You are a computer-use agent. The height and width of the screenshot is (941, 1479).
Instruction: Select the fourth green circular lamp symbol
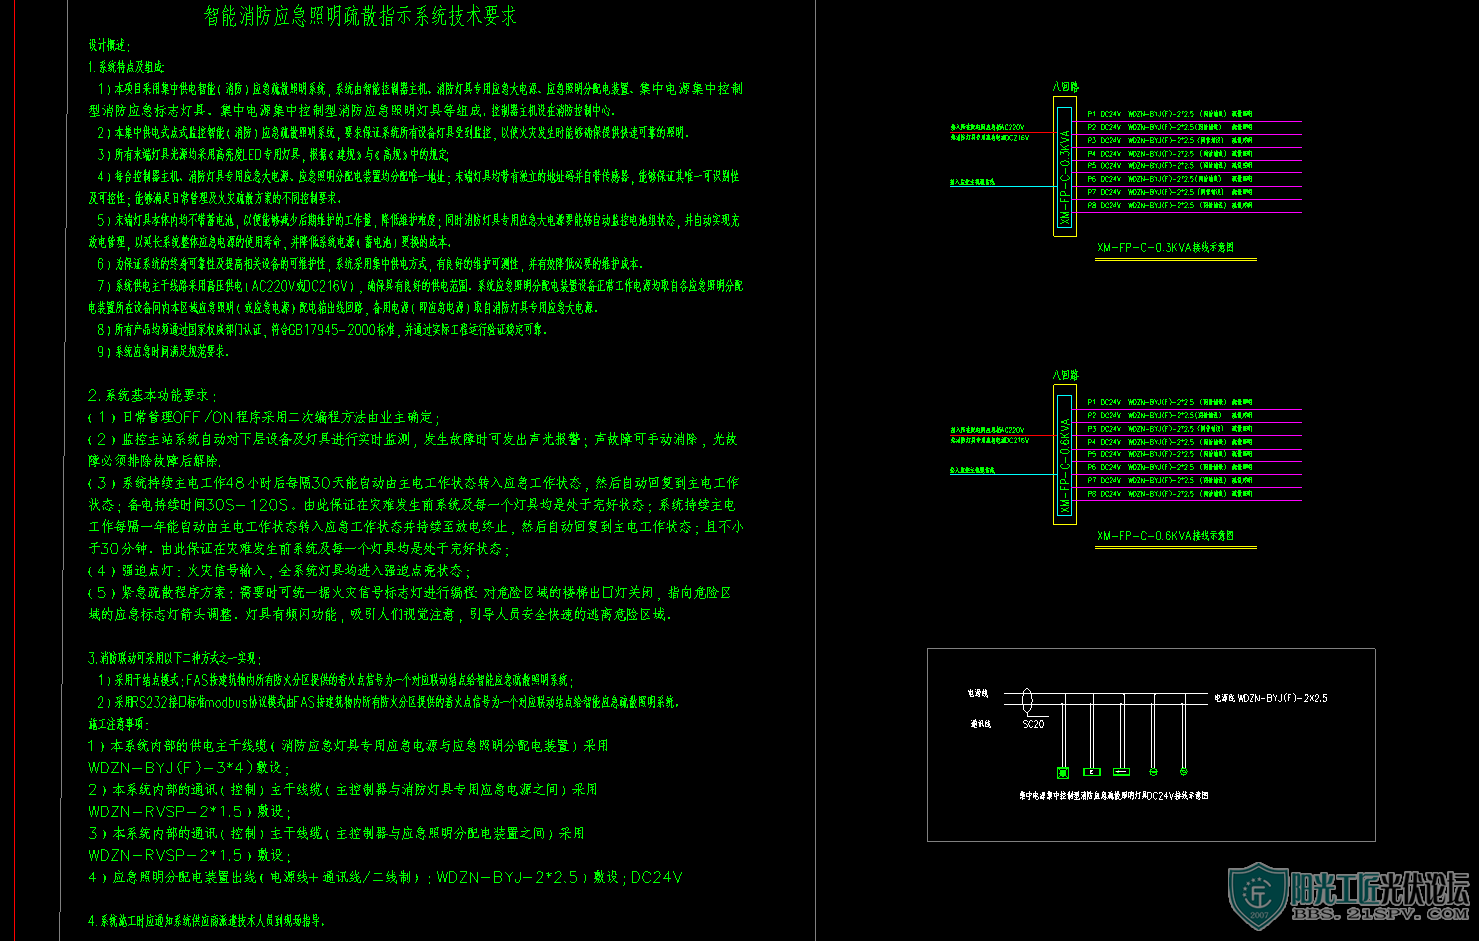point(1153,771)
